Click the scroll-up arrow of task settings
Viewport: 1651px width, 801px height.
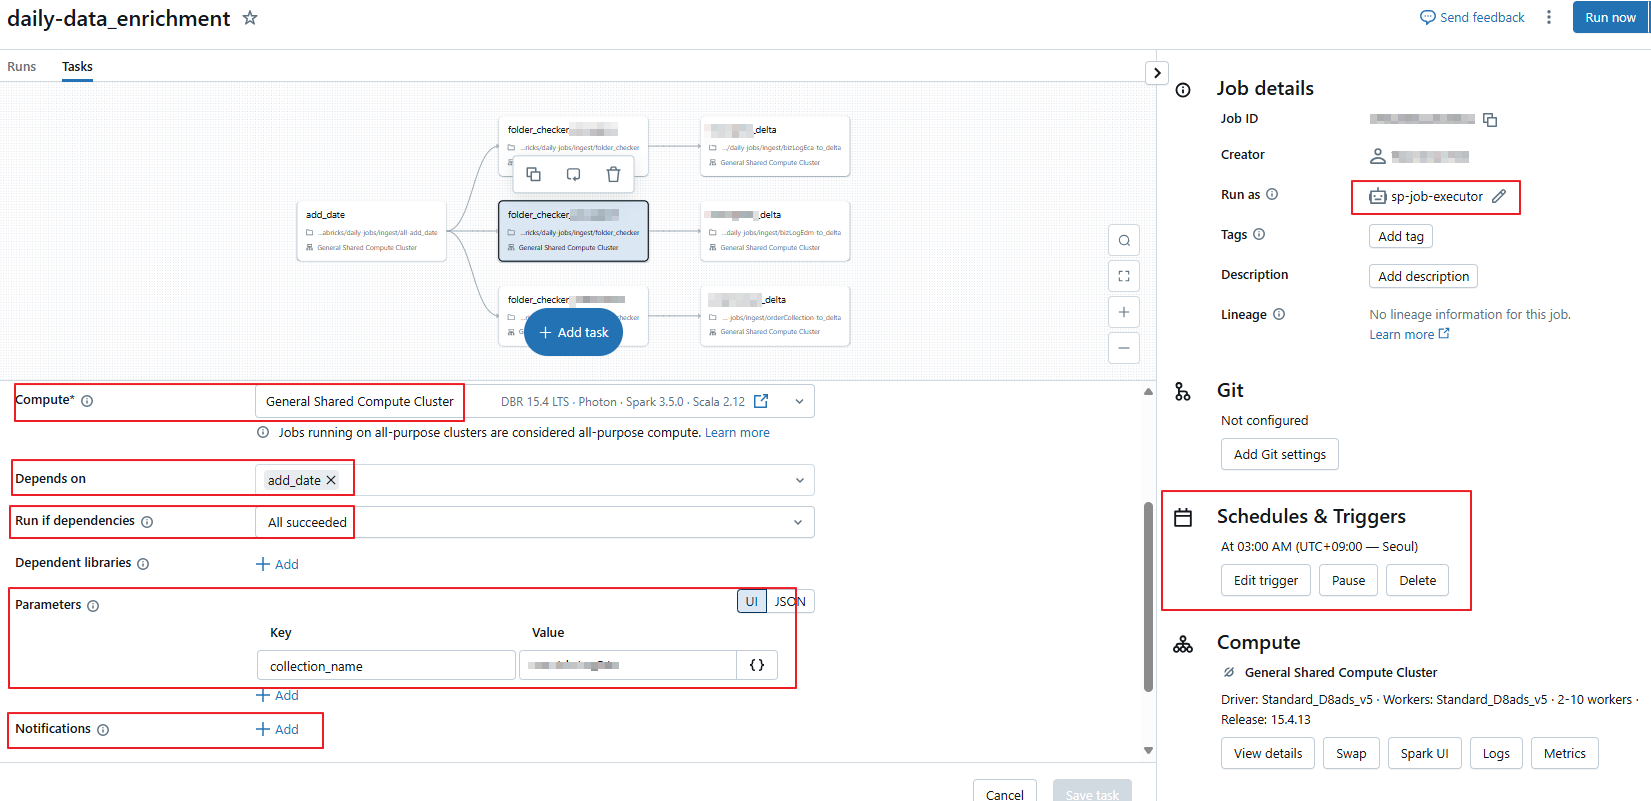click(1148, 391)
